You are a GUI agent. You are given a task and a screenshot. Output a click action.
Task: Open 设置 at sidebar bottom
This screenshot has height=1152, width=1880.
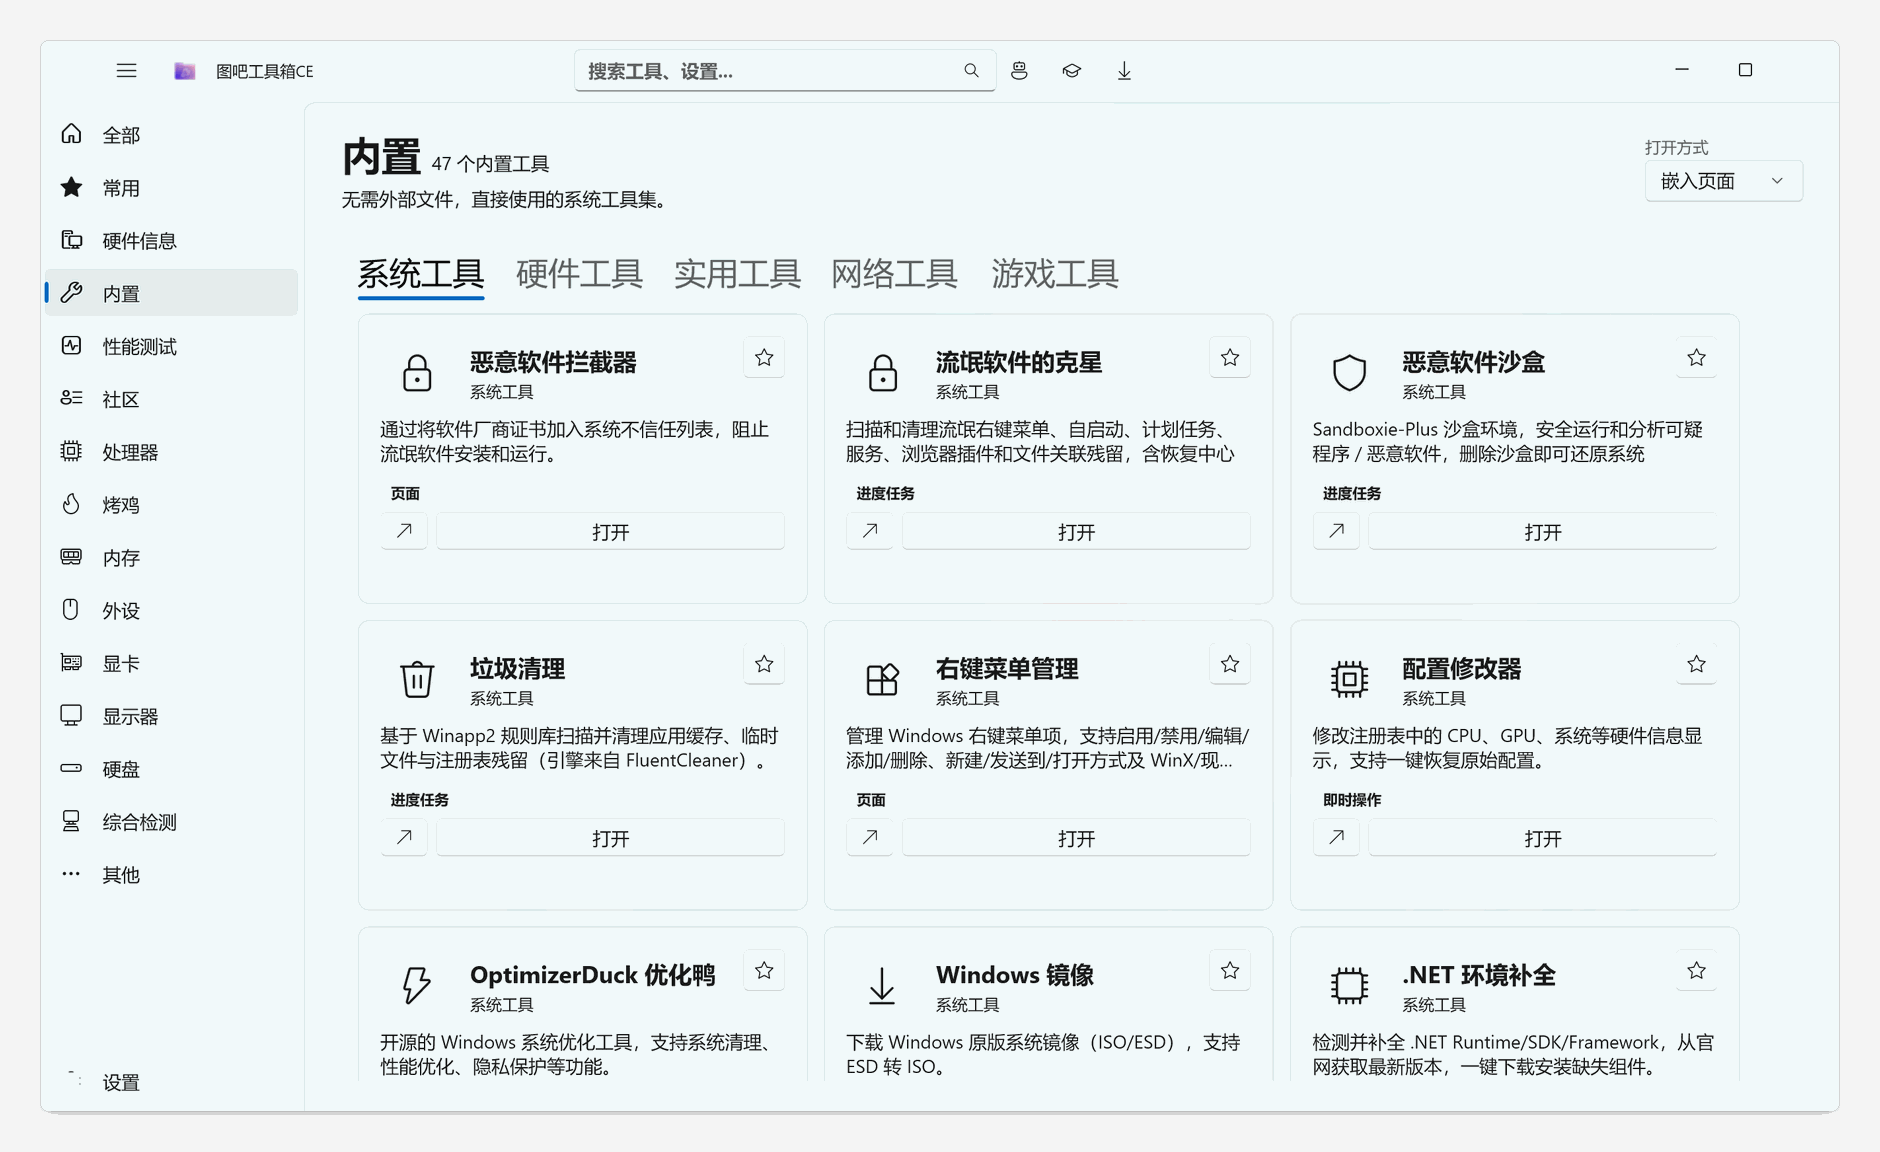point(171,1082)
